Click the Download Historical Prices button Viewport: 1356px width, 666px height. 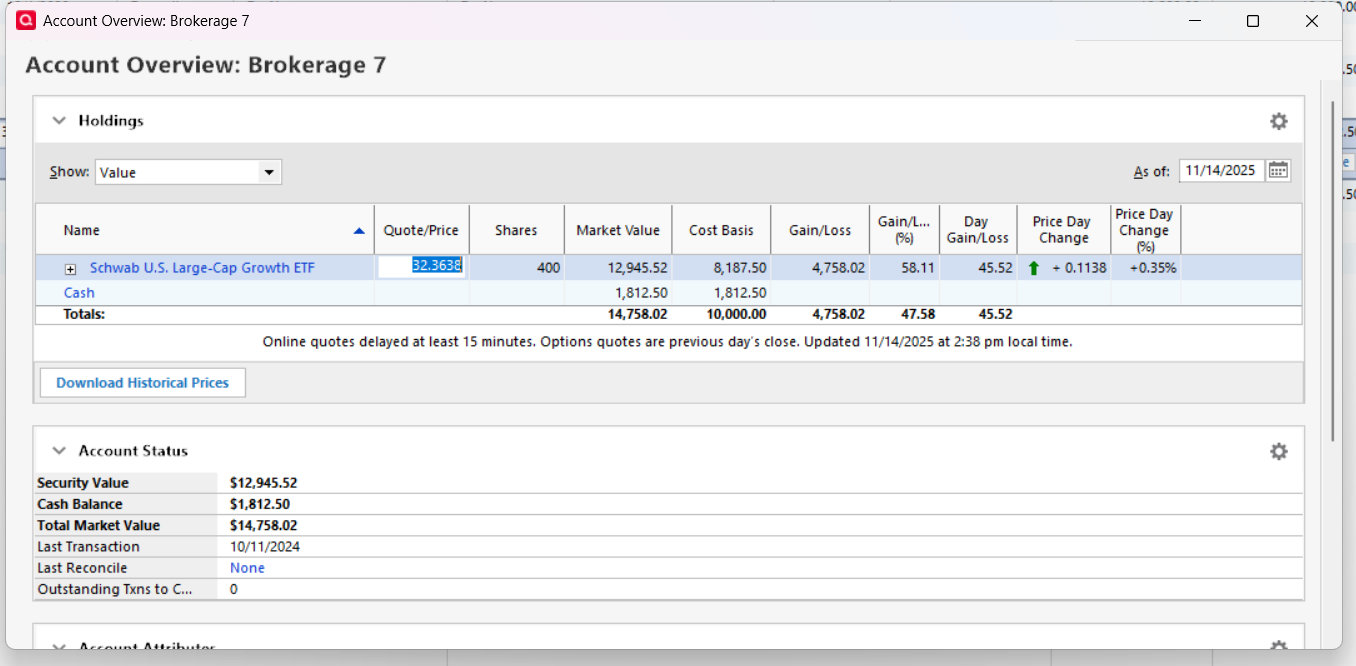[142, 383]
